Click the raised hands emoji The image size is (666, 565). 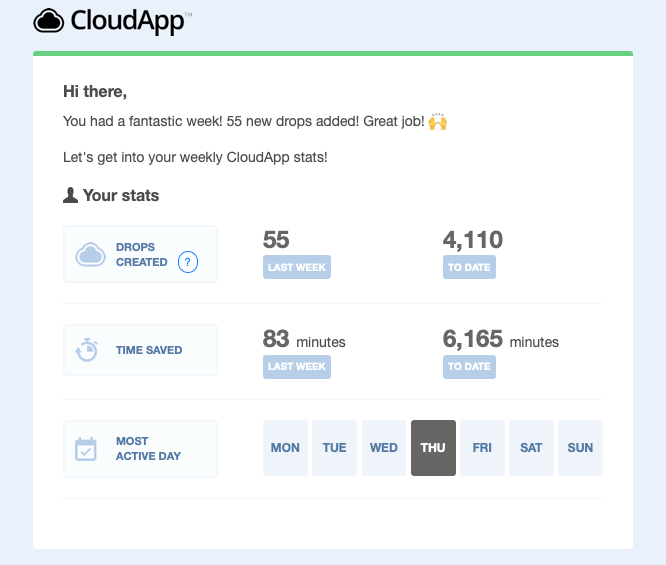[438, 121]
